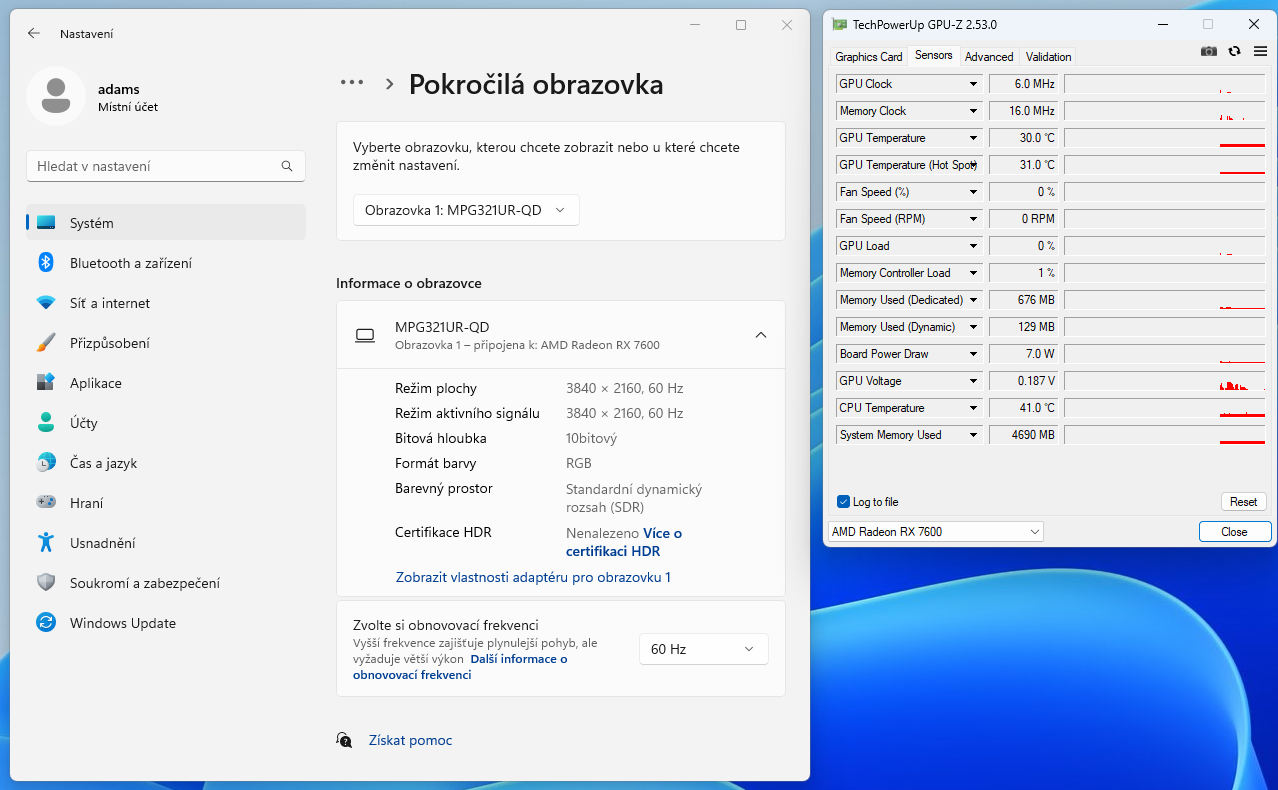Click the Formát barvy value RGB

coord(579,463)
